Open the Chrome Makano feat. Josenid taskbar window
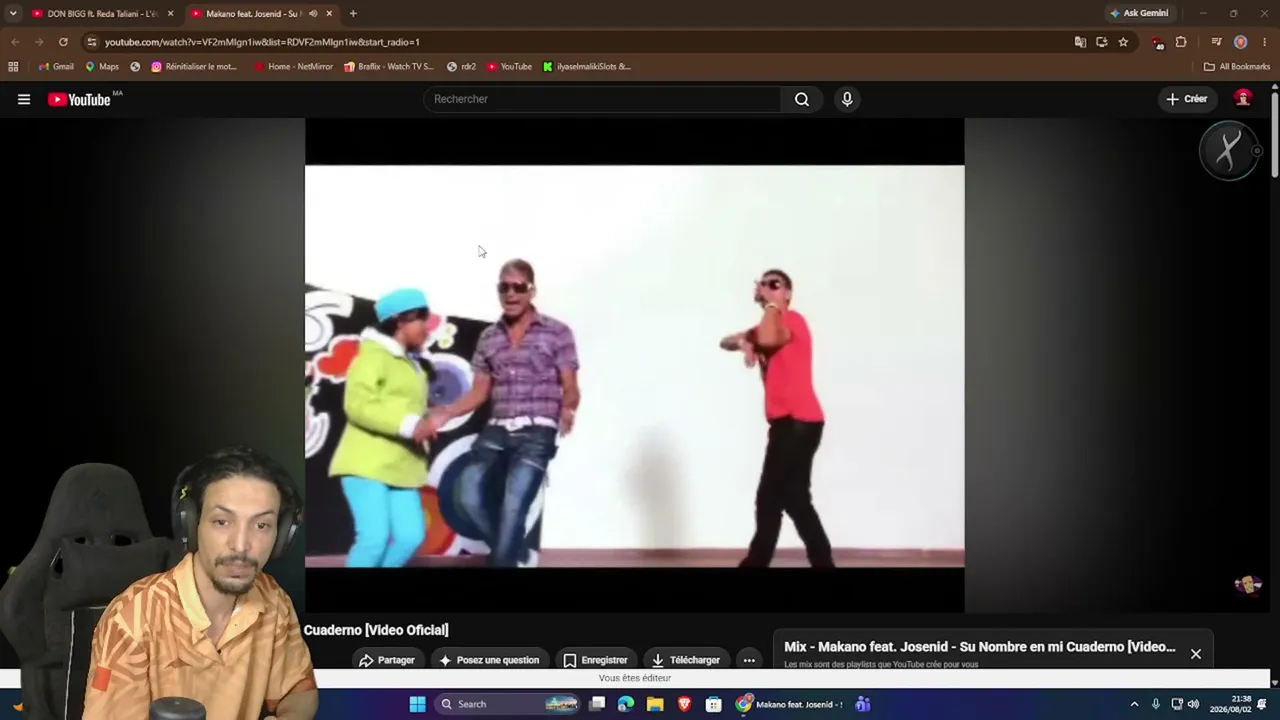 pos(790,704)
